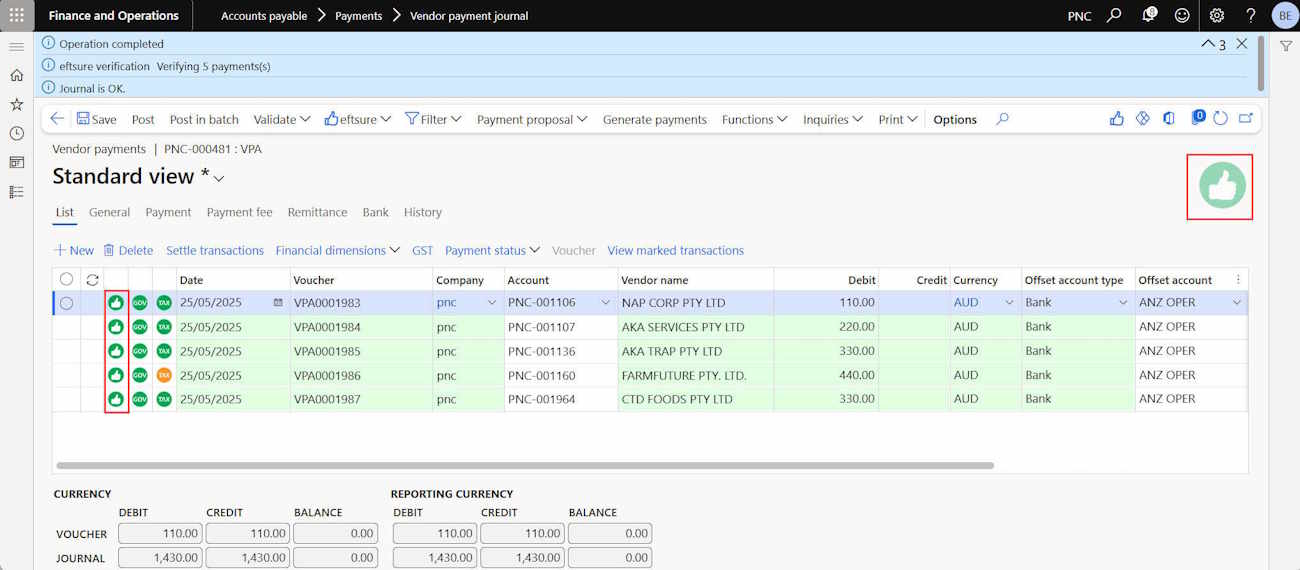Image resolution: width=1300 pixels, height=570 pixels.
Task: Switch to the General tab
Action: (109, 212)
